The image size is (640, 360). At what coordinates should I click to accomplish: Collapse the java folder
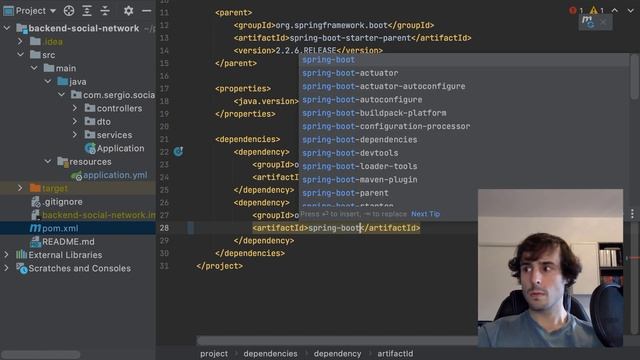48,82
